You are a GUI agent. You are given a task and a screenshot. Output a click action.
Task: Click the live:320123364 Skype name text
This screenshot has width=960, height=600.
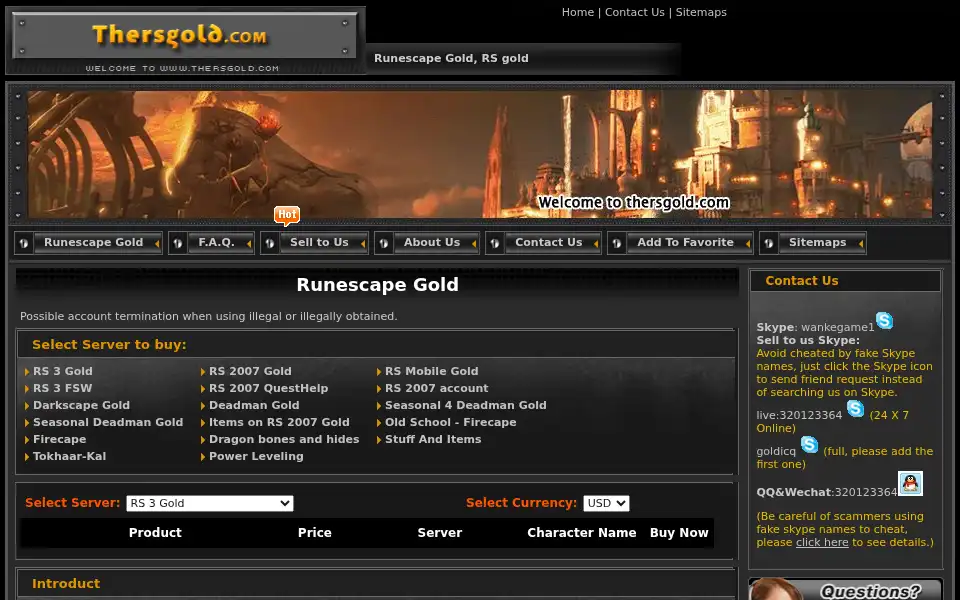[799, 415]
